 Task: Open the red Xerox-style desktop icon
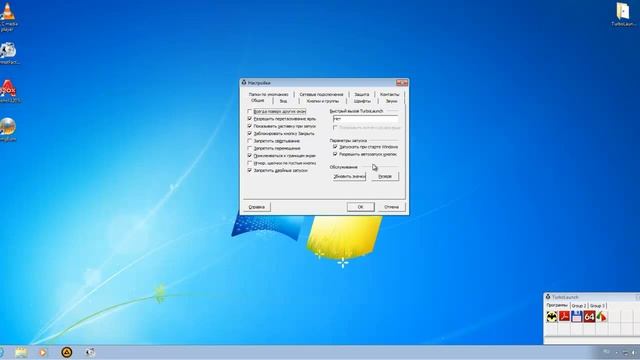click(x=8, y=91)
